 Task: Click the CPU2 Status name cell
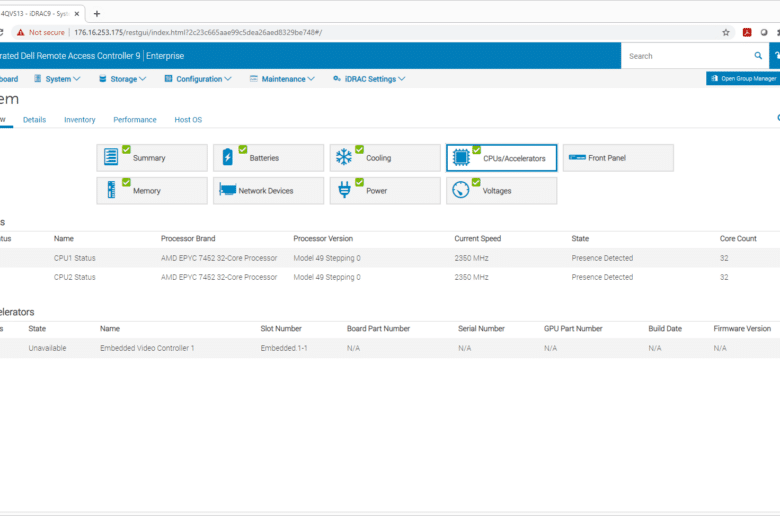(75, 277)
